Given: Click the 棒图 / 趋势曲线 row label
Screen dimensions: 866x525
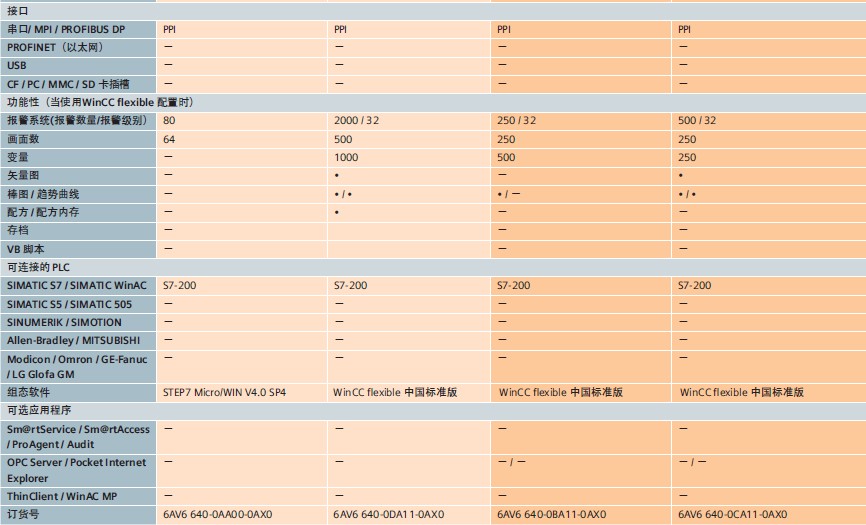Looking at the screenshot, I should click(x=43, y=193).
